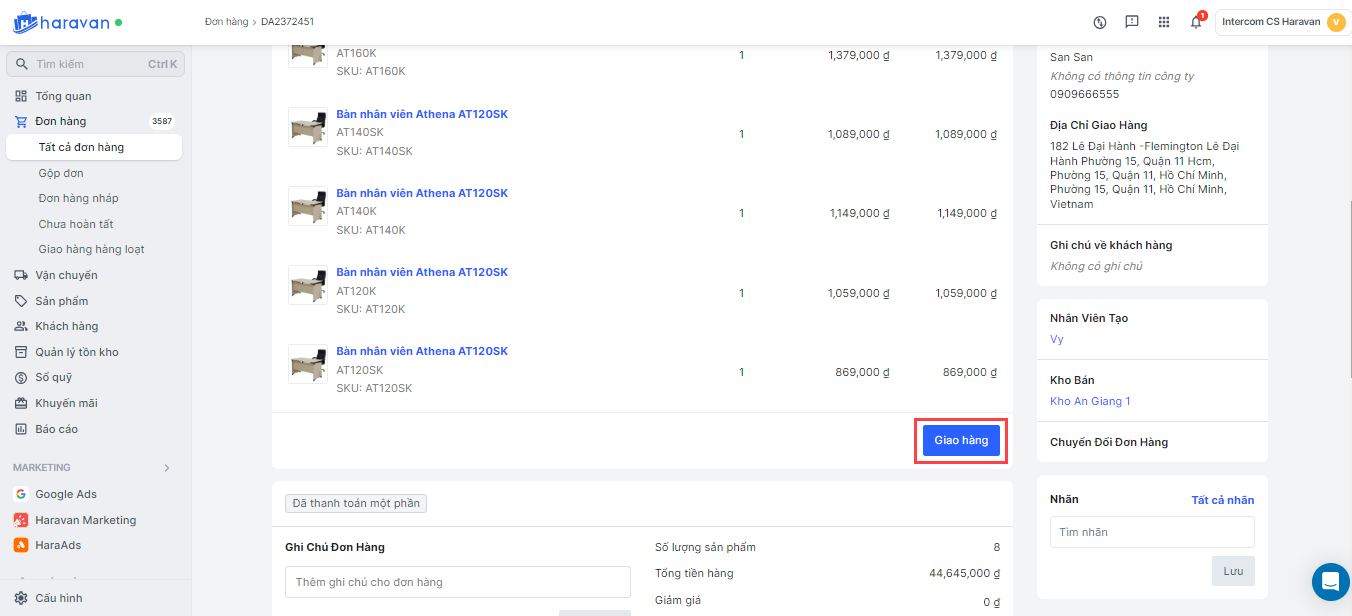The width and height of the screenshot is (1352, 616).
Task: Open the apps grid icon
Action: coord(1164,22)
